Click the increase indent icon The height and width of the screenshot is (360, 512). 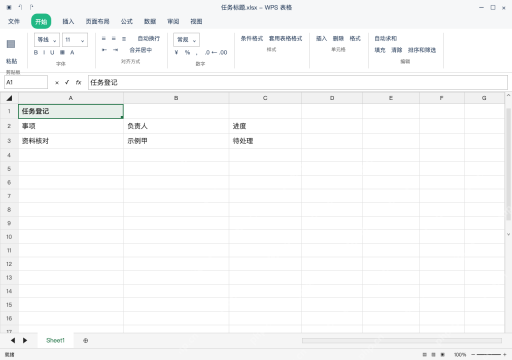coord(115,50)
